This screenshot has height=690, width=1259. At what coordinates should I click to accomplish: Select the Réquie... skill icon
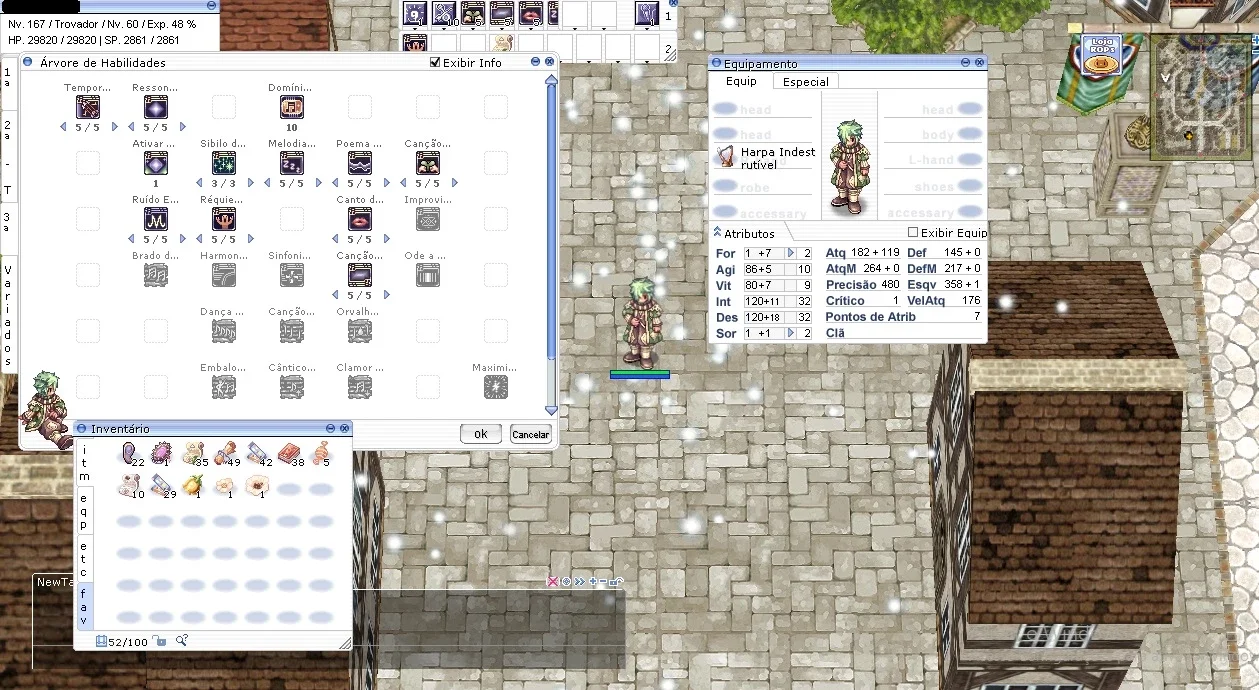click(224, 219)
